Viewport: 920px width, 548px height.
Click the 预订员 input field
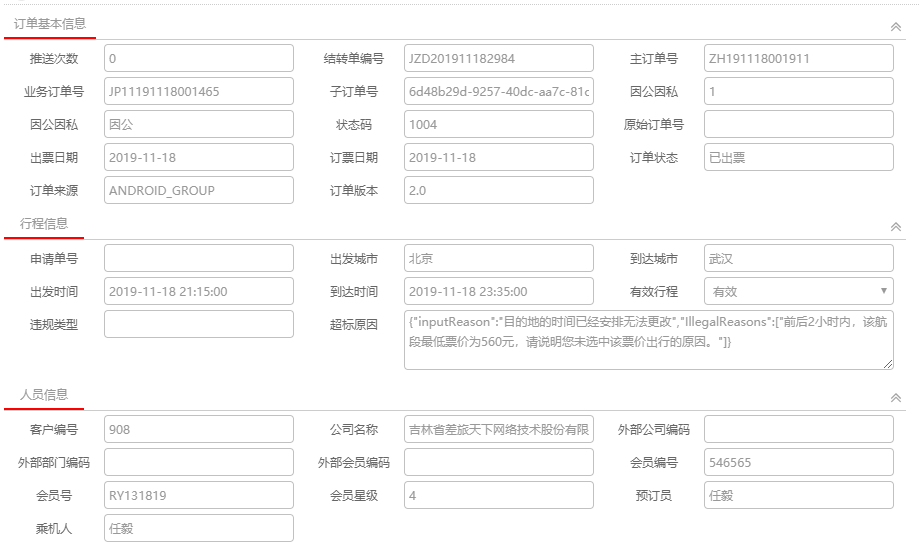pos(799,495)
